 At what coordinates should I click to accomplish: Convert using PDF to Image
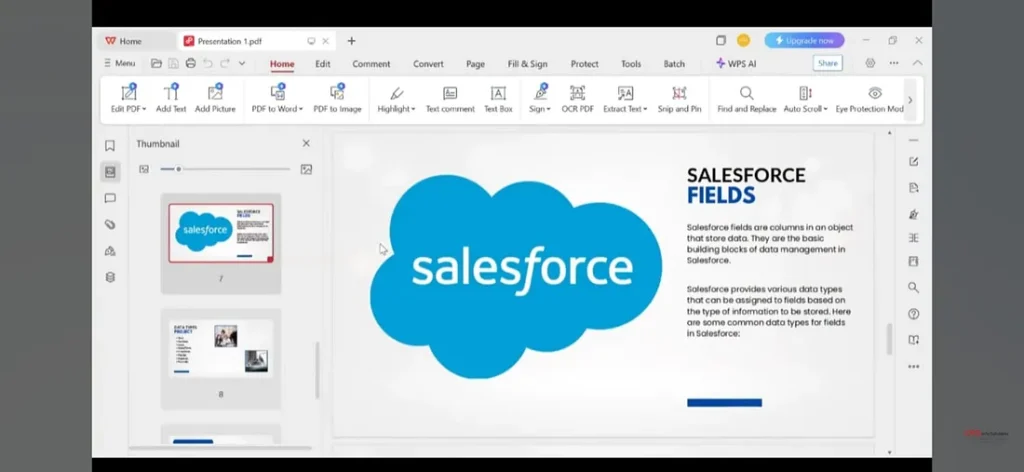337,98
